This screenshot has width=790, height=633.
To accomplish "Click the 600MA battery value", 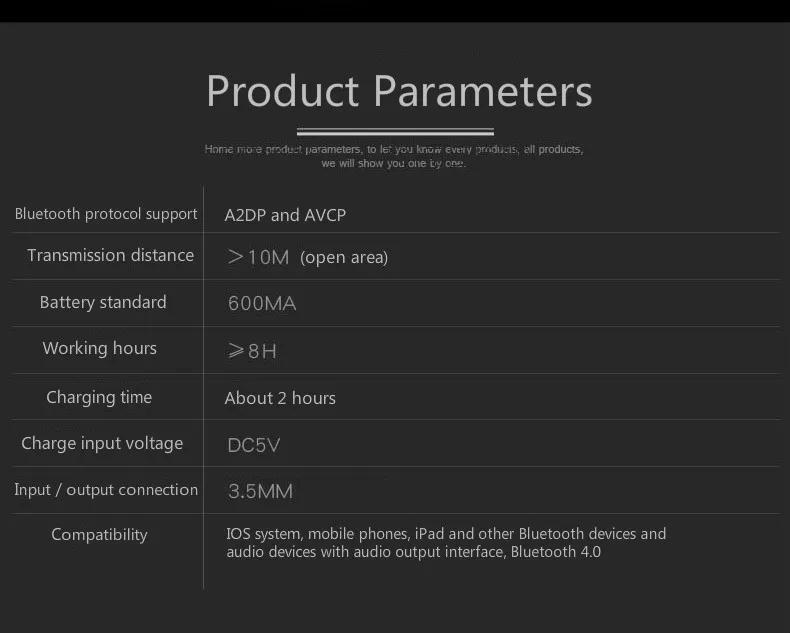I will (x=262, y=303).
